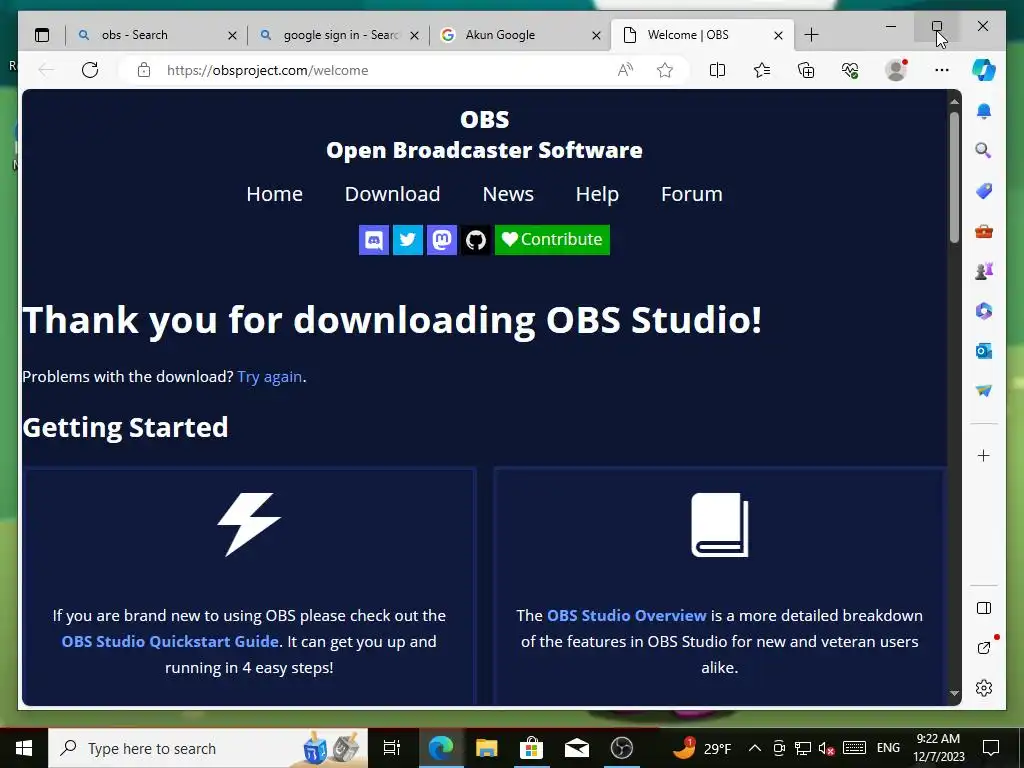
Task: Open sidebar Microsoft 365 icon
Action: coord(984,311)
